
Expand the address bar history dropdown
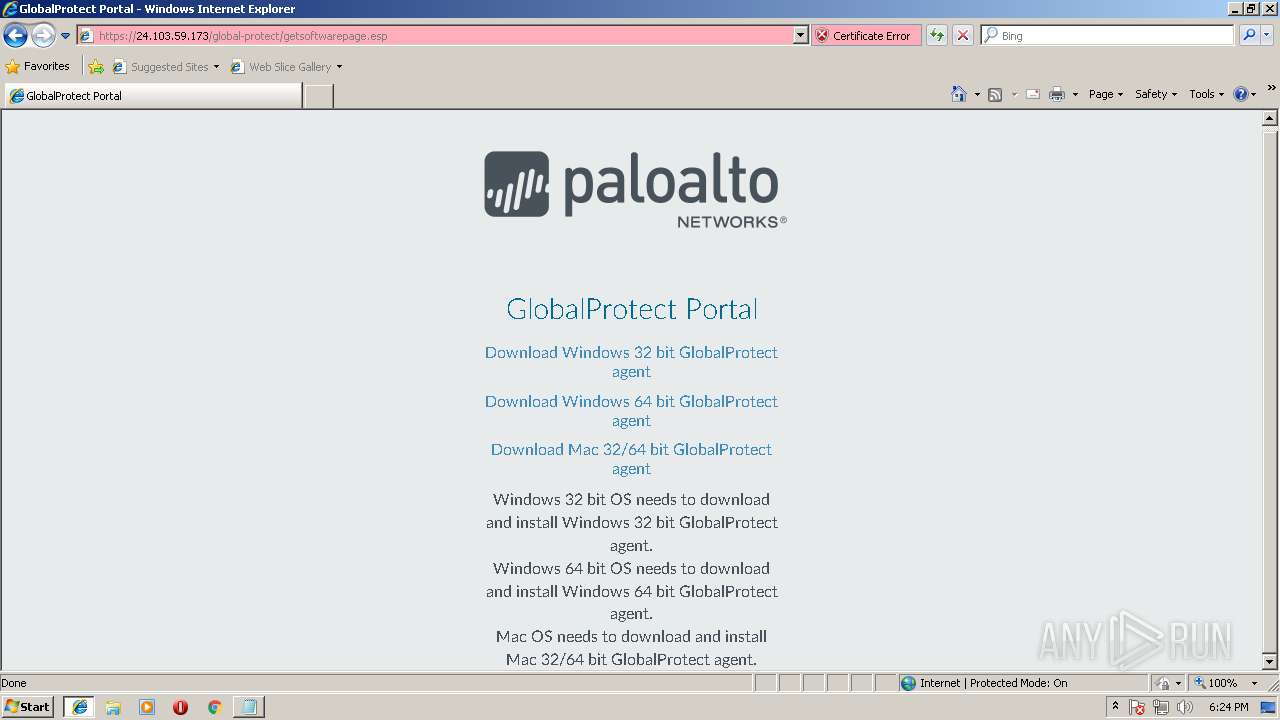(x=800, y=35)
